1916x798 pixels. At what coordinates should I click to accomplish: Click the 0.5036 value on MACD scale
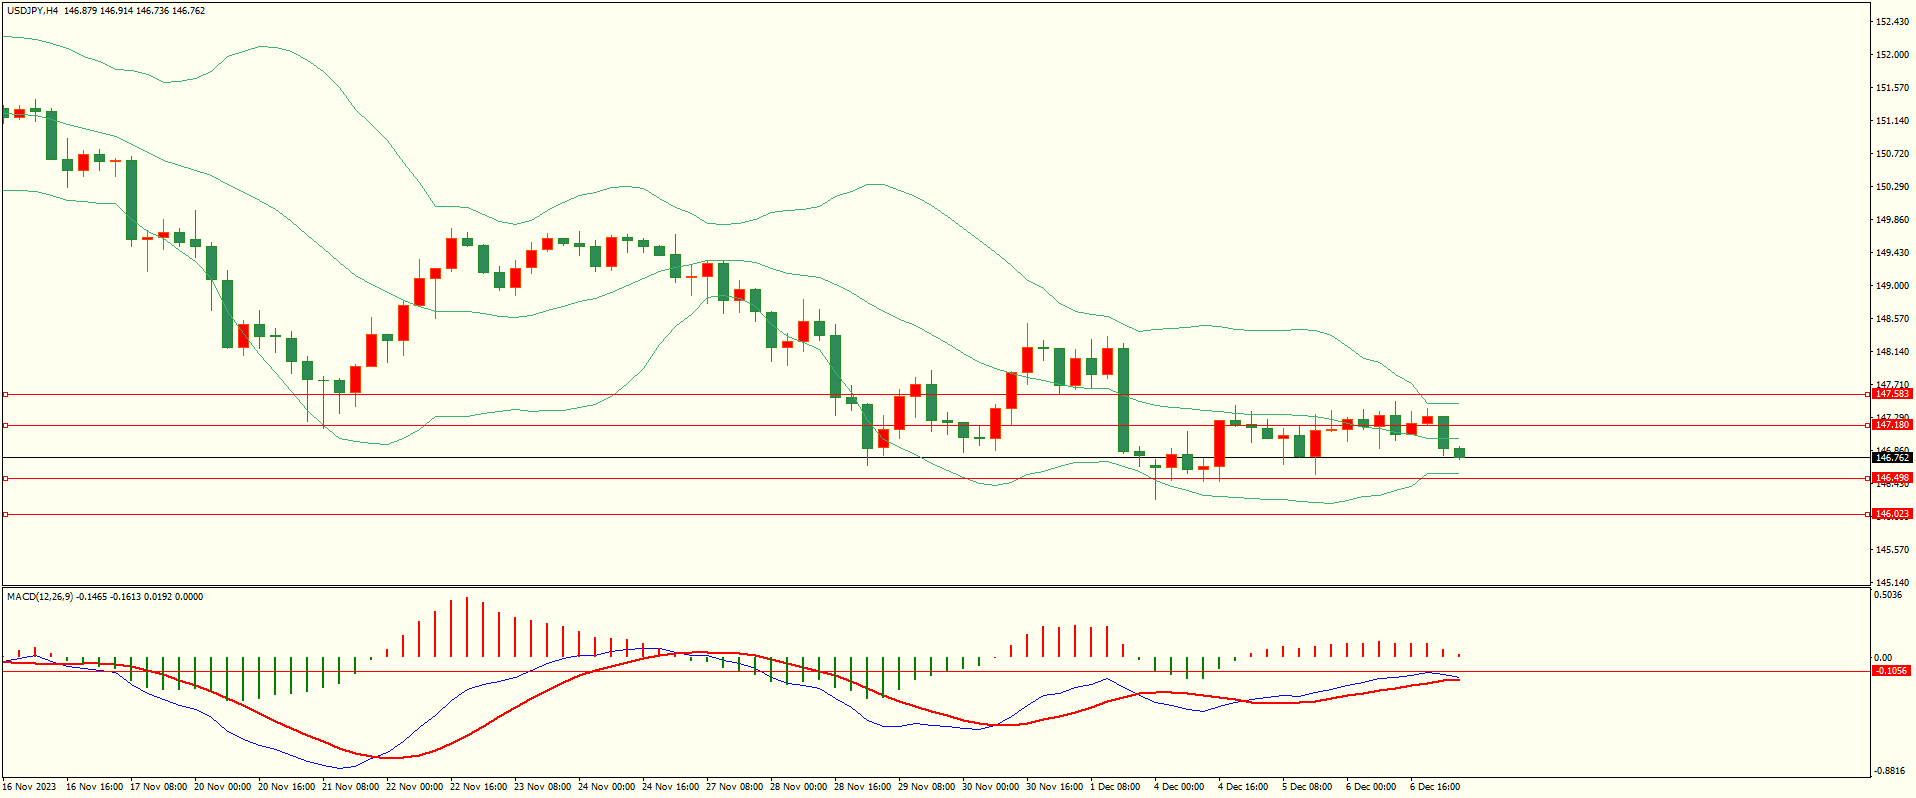tap(1888, 595)
